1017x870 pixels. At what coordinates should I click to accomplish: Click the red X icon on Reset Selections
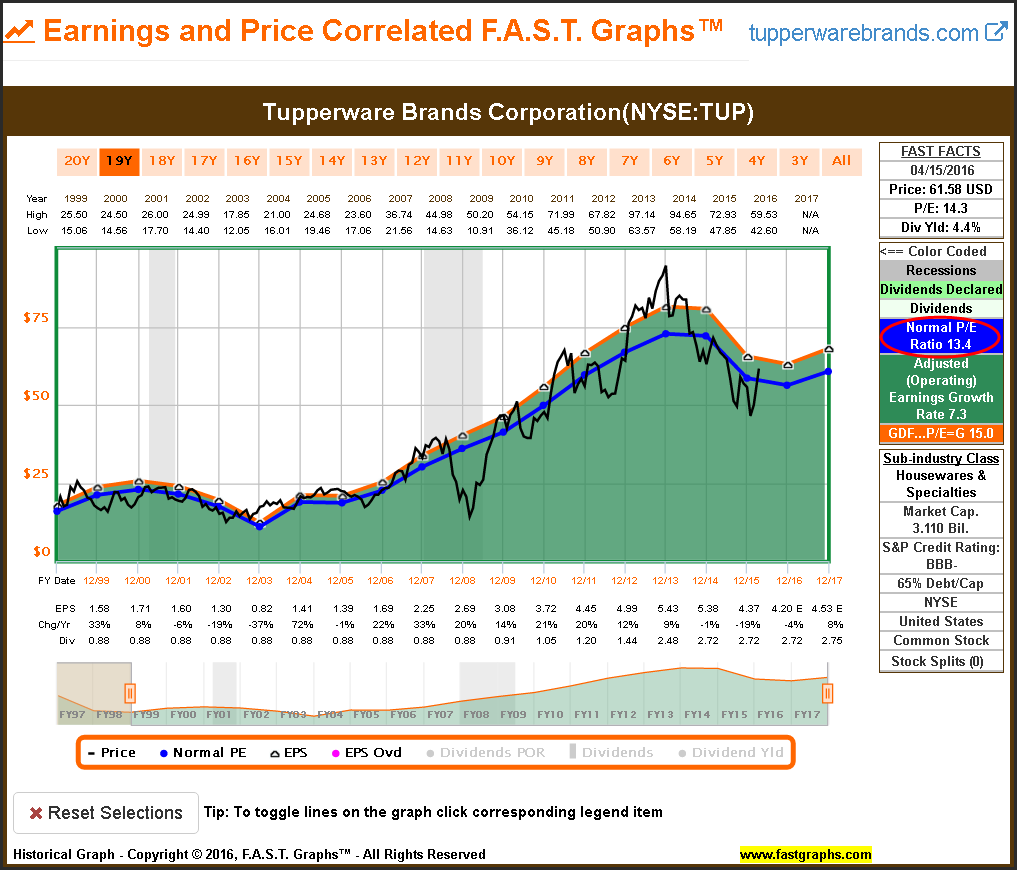tap(35, 813)
